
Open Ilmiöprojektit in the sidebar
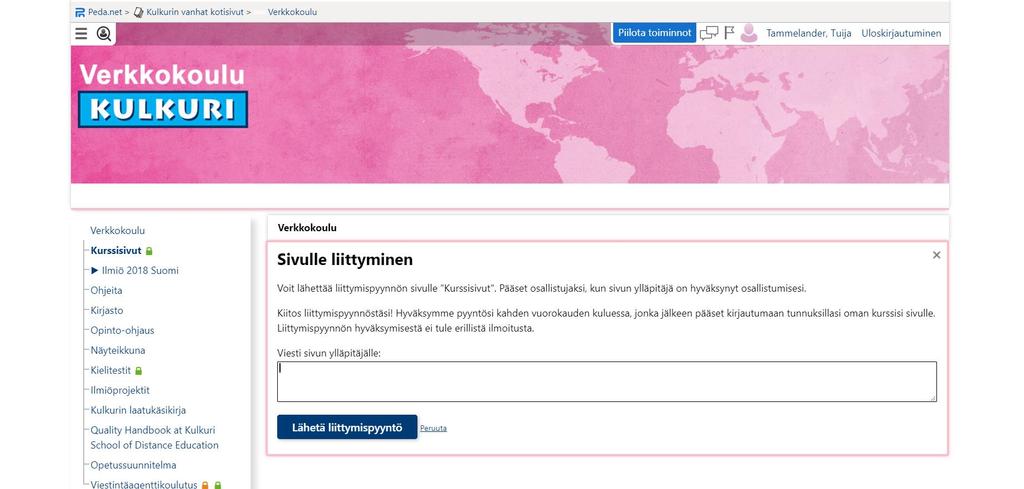(x=120, y=390)
